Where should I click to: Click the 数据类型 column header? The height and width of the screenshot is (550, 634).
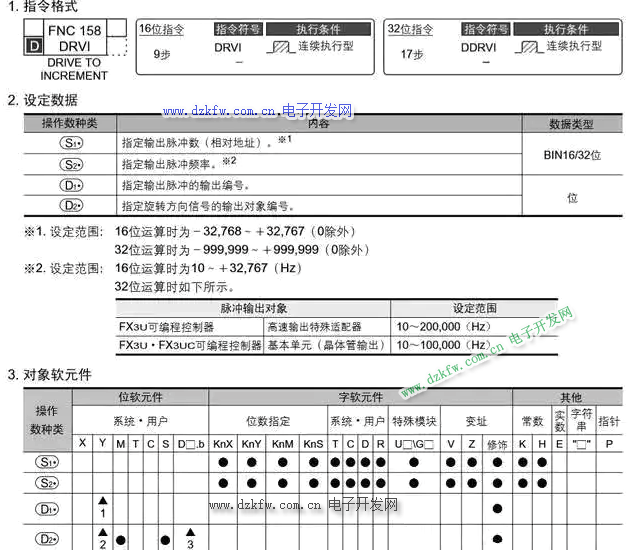(x=571, y=124)
